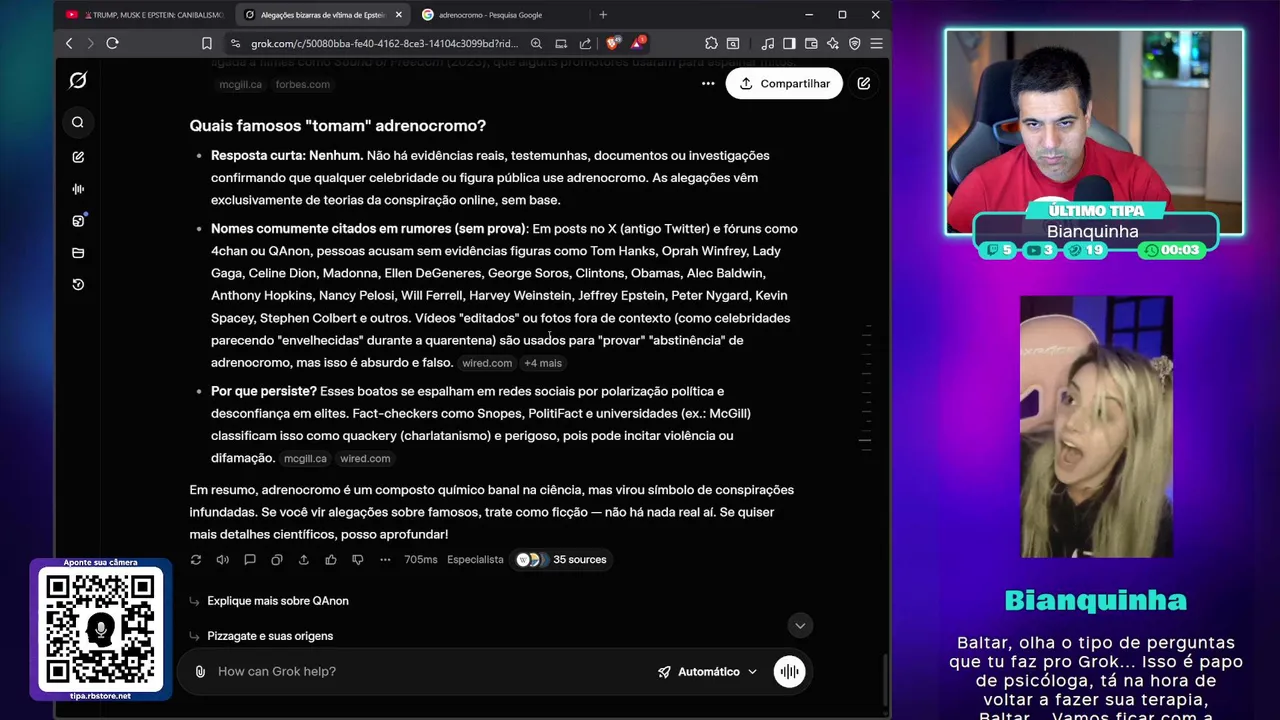Read the response aloud with the speaker icon
The height and width of the screenshot is (720, 1280).
pyautogui.click(x=223, y=560)
